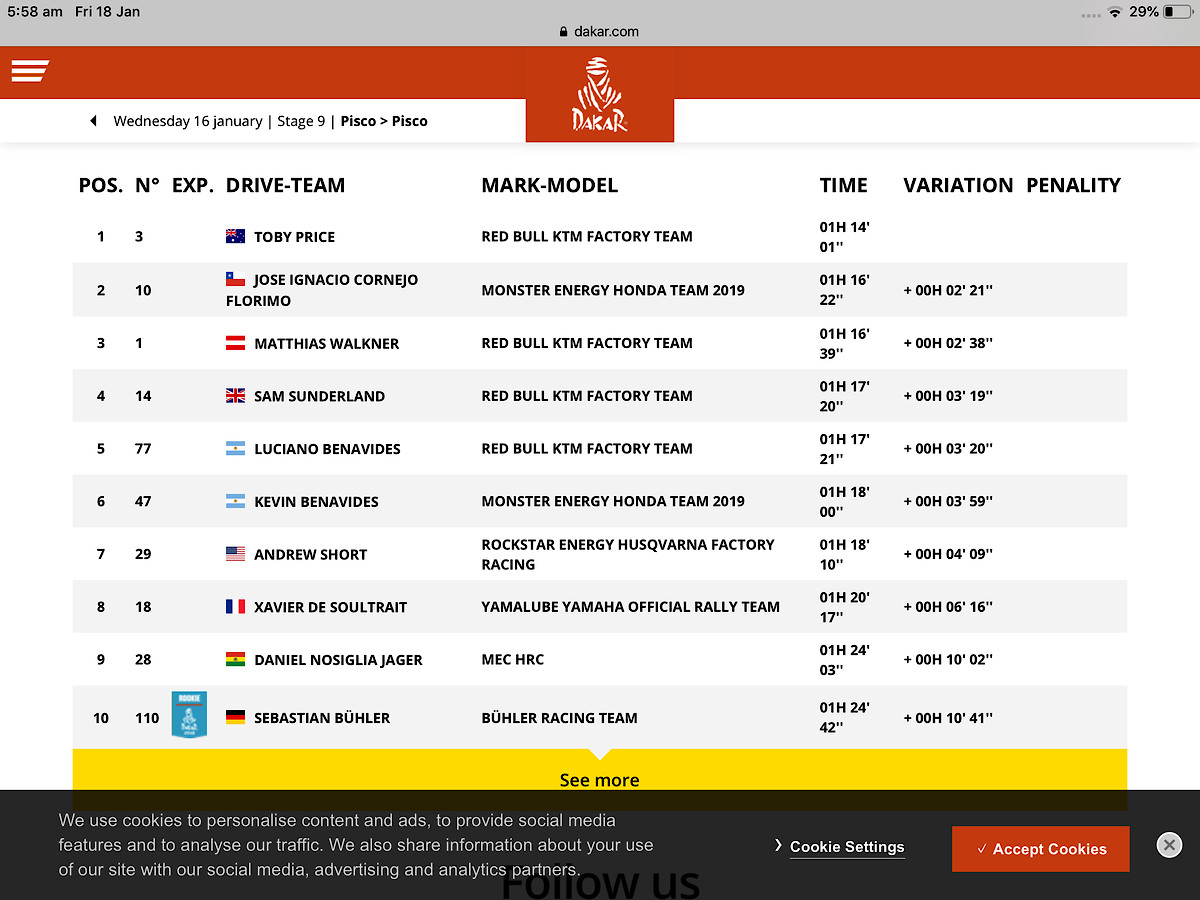This screenshot has height=900, width=1200.
Task: Select rider name Toby Price
Action: pos(295,237)
